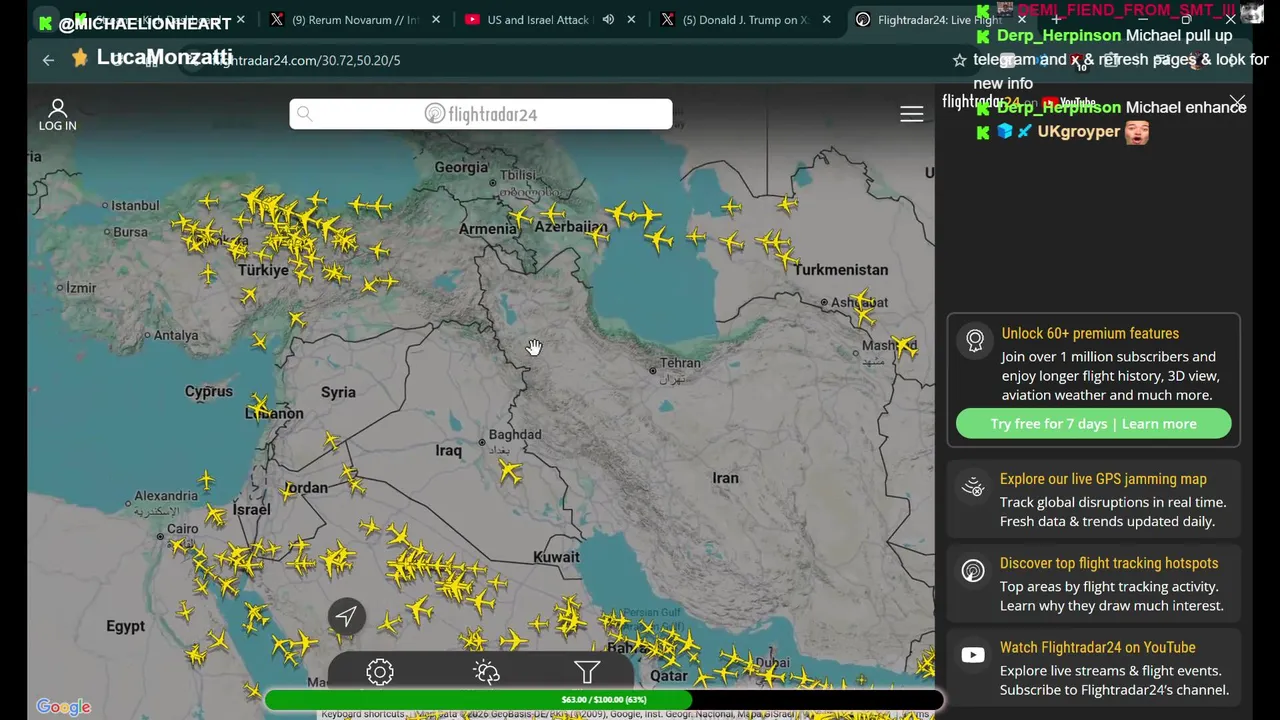Switch to Rerum Novarum X tab
The width and height of the screenshot is (1280, 720).
(354, 20)
